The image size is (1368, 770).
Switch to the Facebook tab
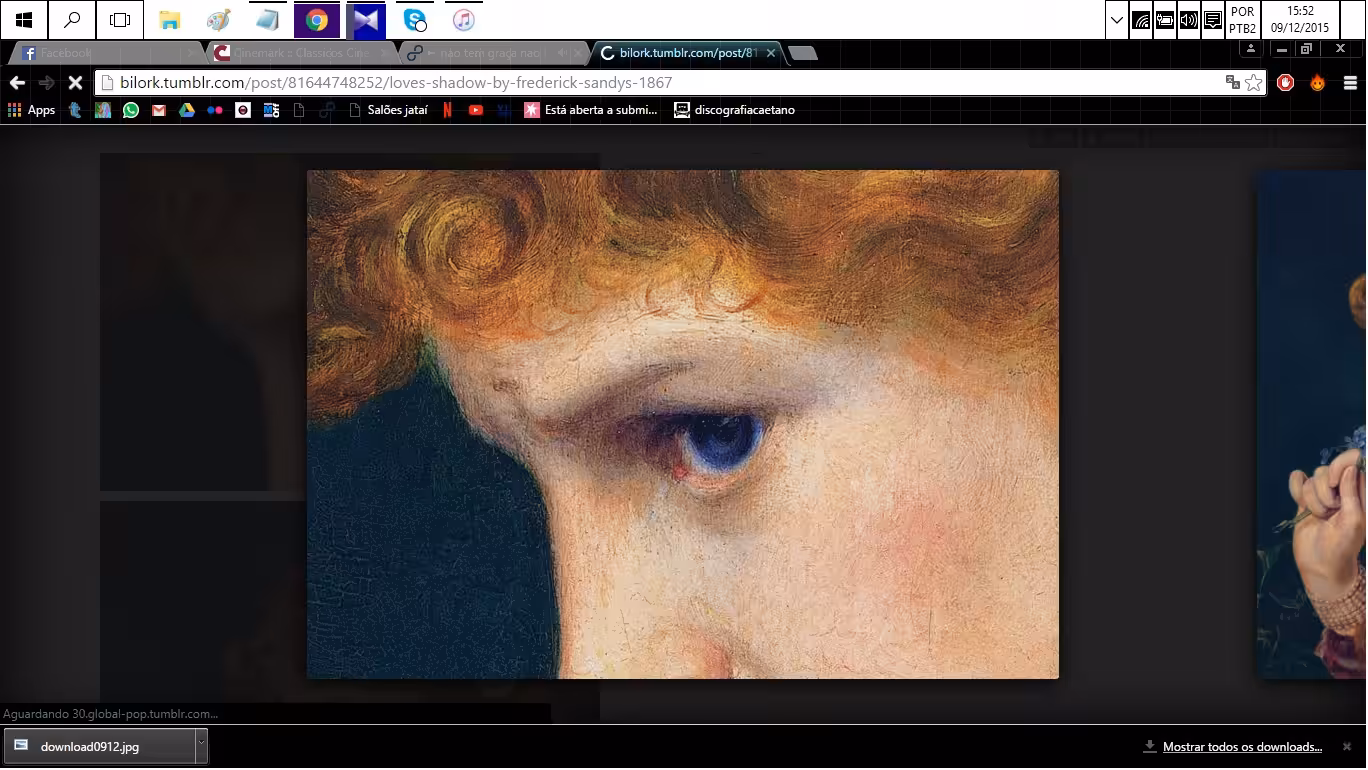point(105,53)
